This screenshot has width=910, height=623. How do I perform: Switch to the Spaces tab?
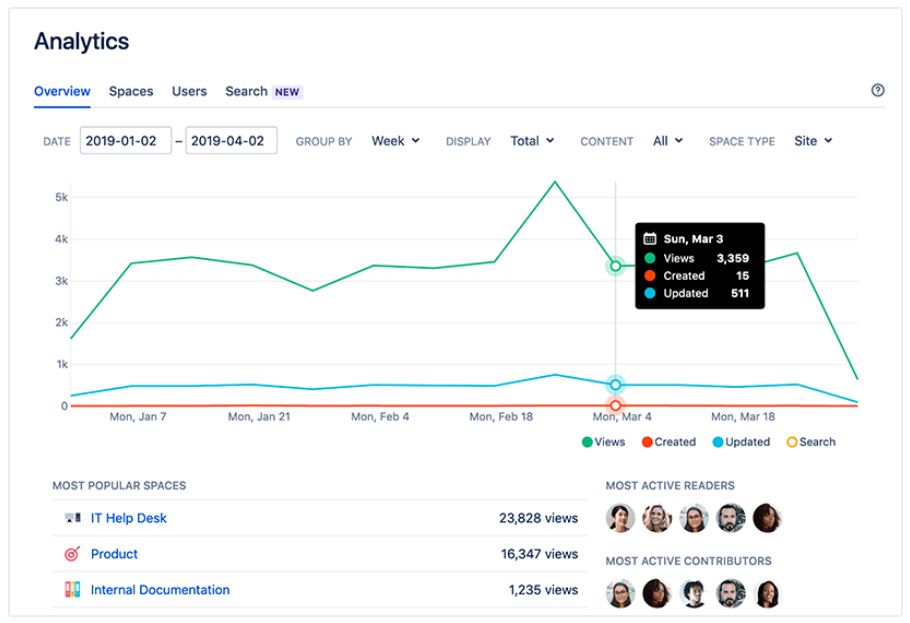click(131, 91)
